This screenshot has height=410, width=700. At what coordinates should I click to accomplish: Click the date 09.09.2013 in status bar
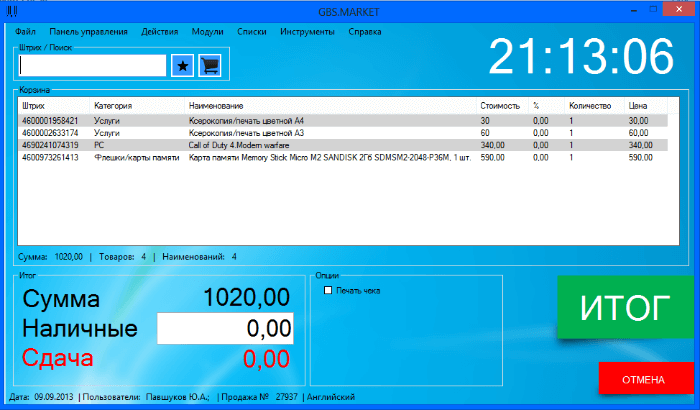click(54, 397)
